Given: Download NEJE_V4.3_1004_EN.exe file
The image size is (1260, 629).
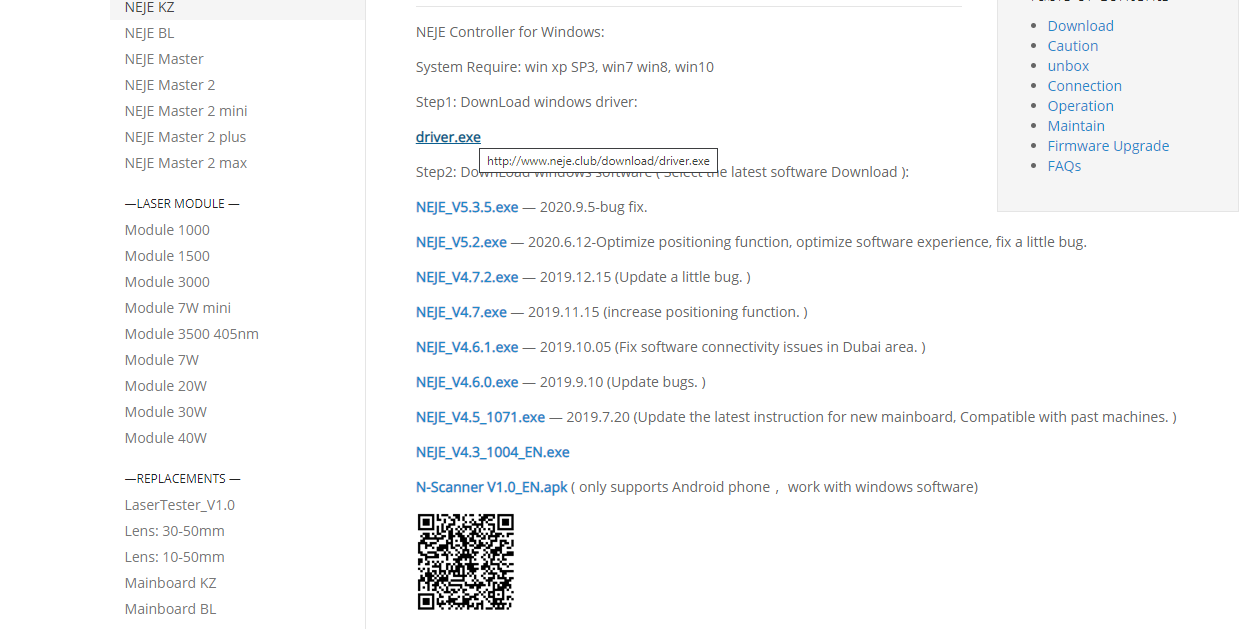Looking at the screenshot, I should pyautogui.click(x=492, y=452).
